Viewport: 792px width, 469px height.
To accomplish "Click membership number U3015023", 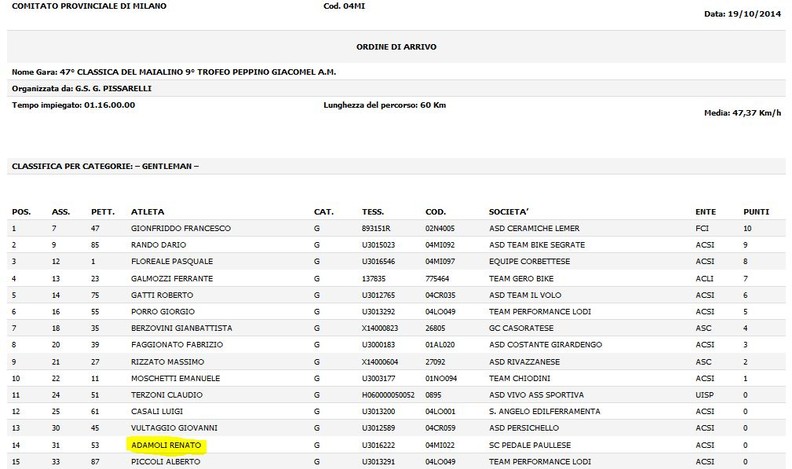I will 378,245.
